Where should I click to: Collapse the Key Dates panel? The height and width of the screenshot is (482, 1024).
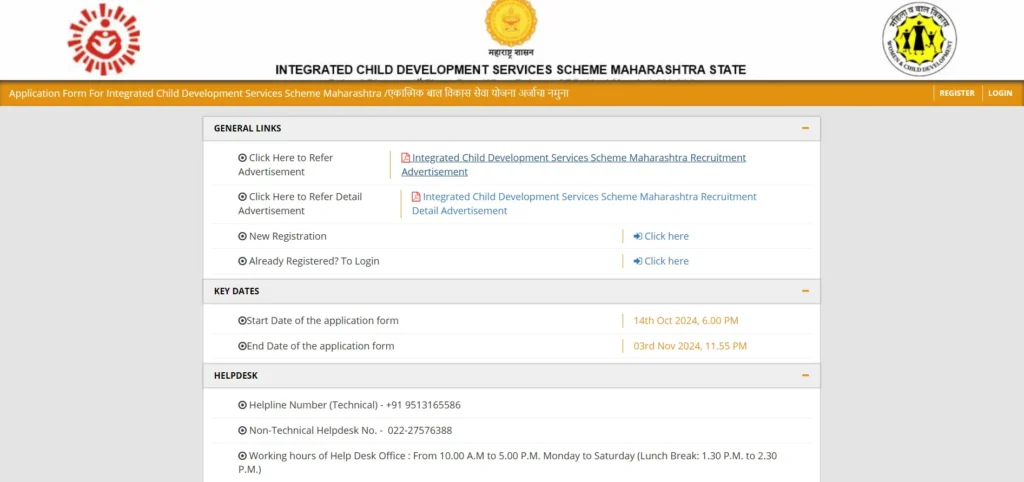point(805,291)
